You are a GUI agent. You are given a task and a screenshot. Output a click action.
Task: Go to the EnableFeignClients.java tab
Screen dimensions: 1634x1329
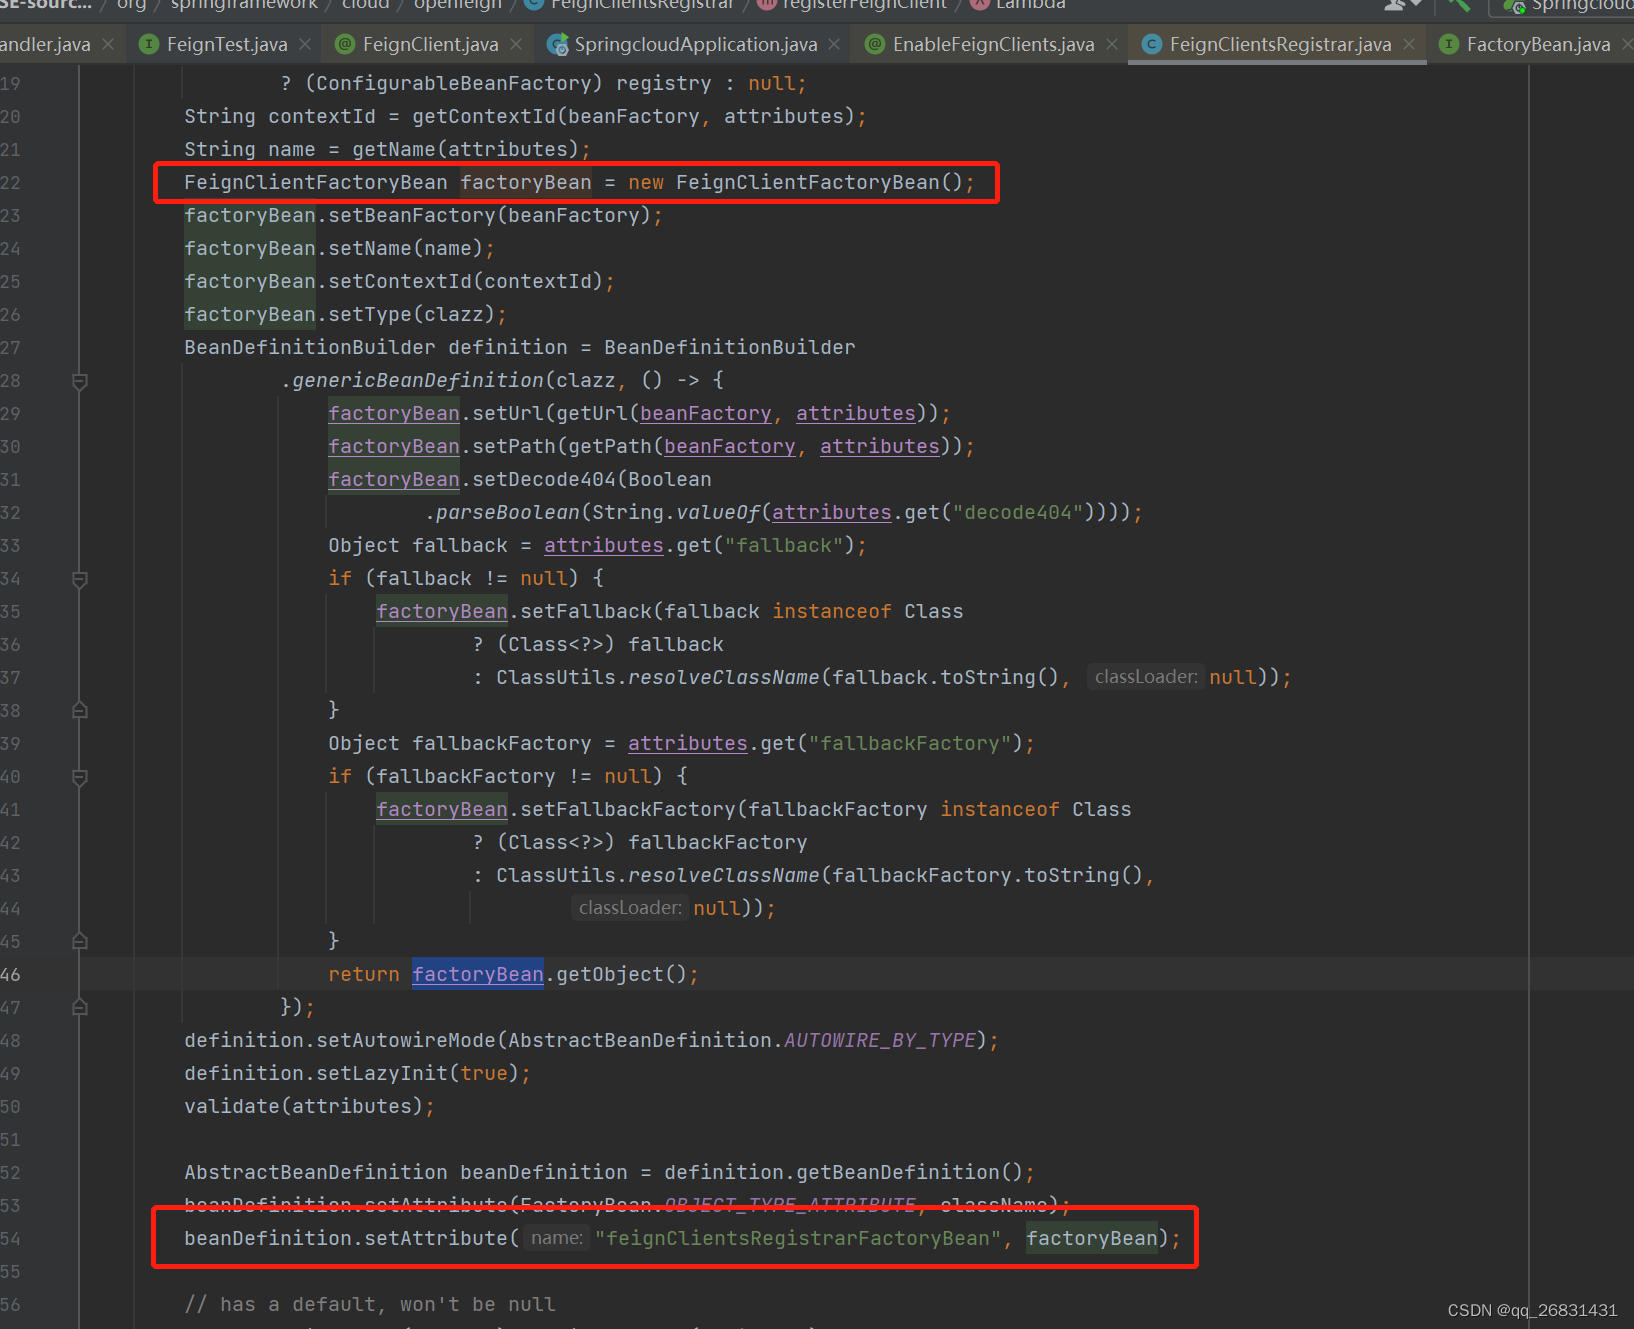[993, 45]
